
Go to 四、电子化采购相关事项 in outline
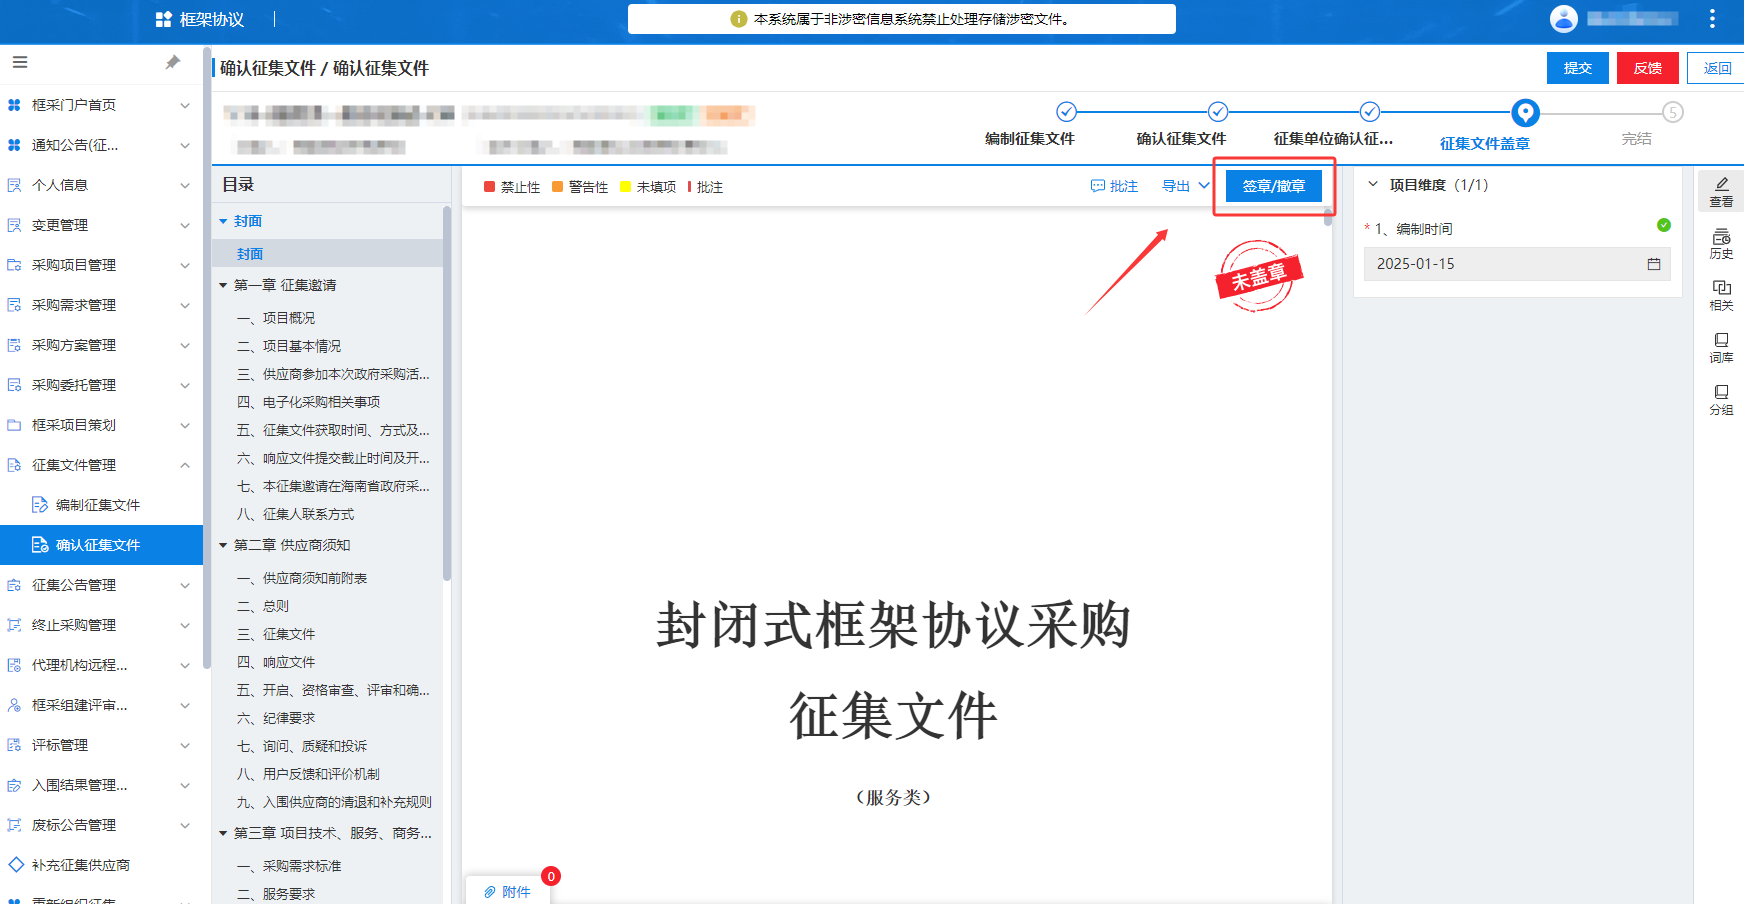click(x=308, y=402)
